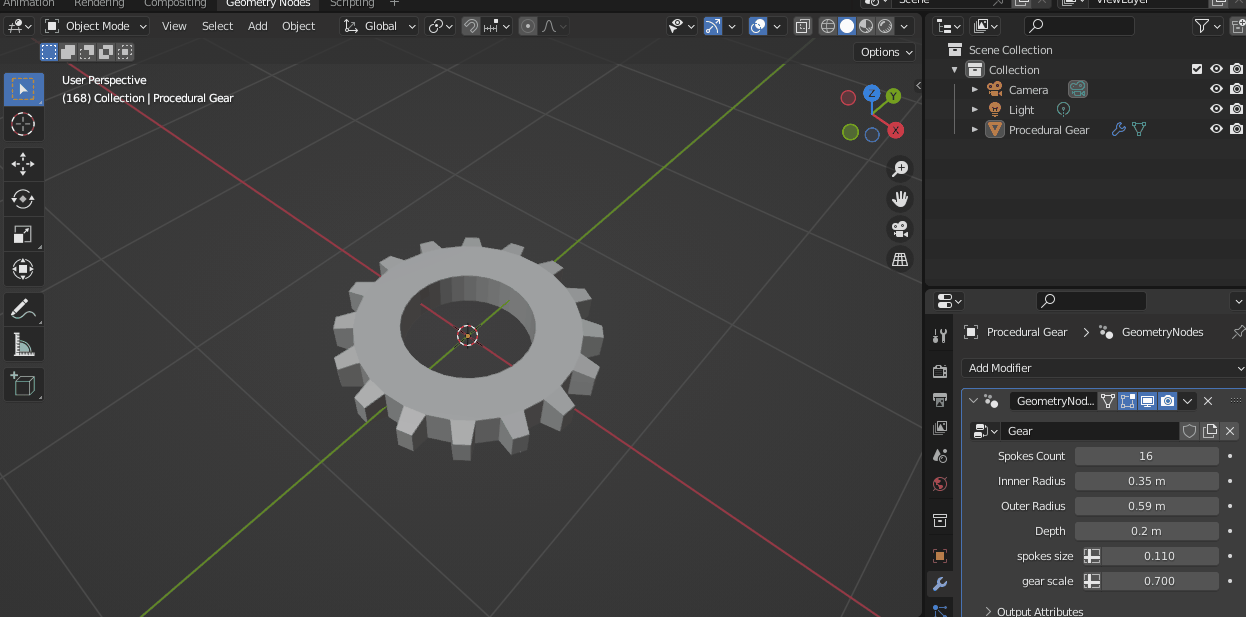Switch to Wireframe viewport shading
Screen dimensions: 1246x617
[828, 26]
